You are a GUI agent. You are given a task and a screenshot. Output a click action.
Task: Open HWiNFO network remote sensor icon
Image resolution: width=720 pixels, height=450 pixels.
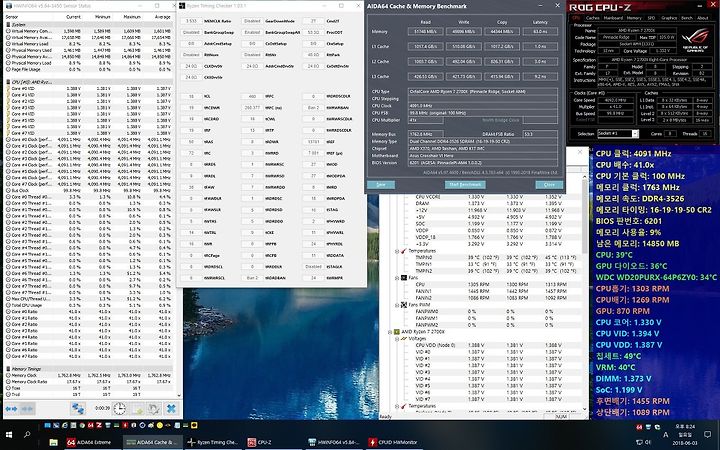[x=78, y=408]
